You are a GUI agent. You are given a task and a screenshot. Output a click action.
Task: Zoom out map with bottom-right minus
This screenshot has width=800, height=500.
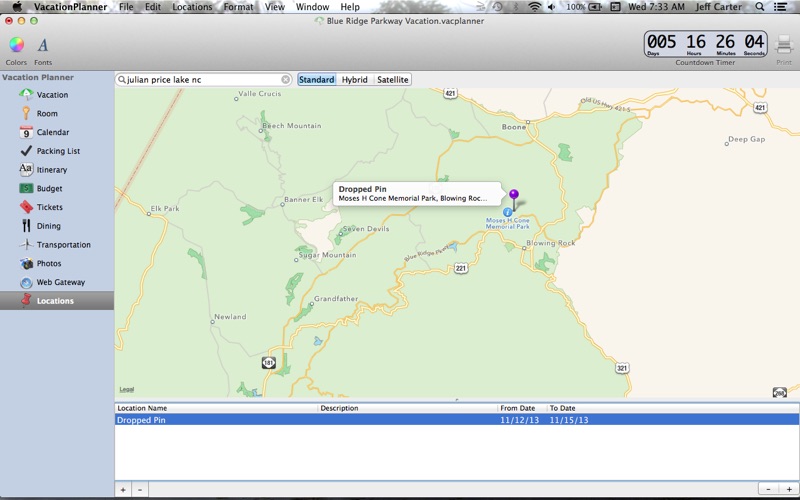pos(768,489)
